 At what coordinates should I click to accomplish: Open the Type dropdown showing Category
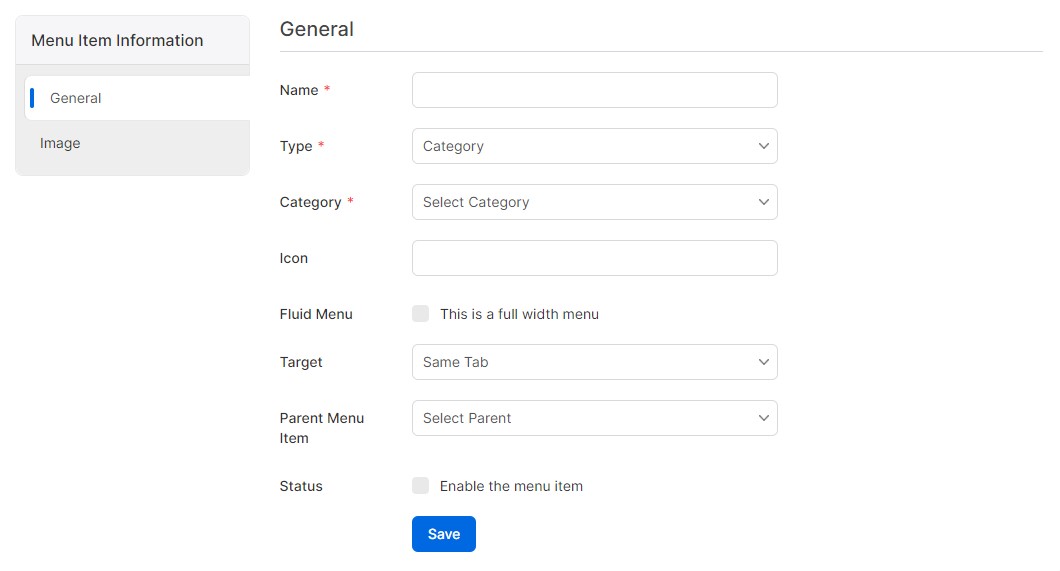(580, 146)
